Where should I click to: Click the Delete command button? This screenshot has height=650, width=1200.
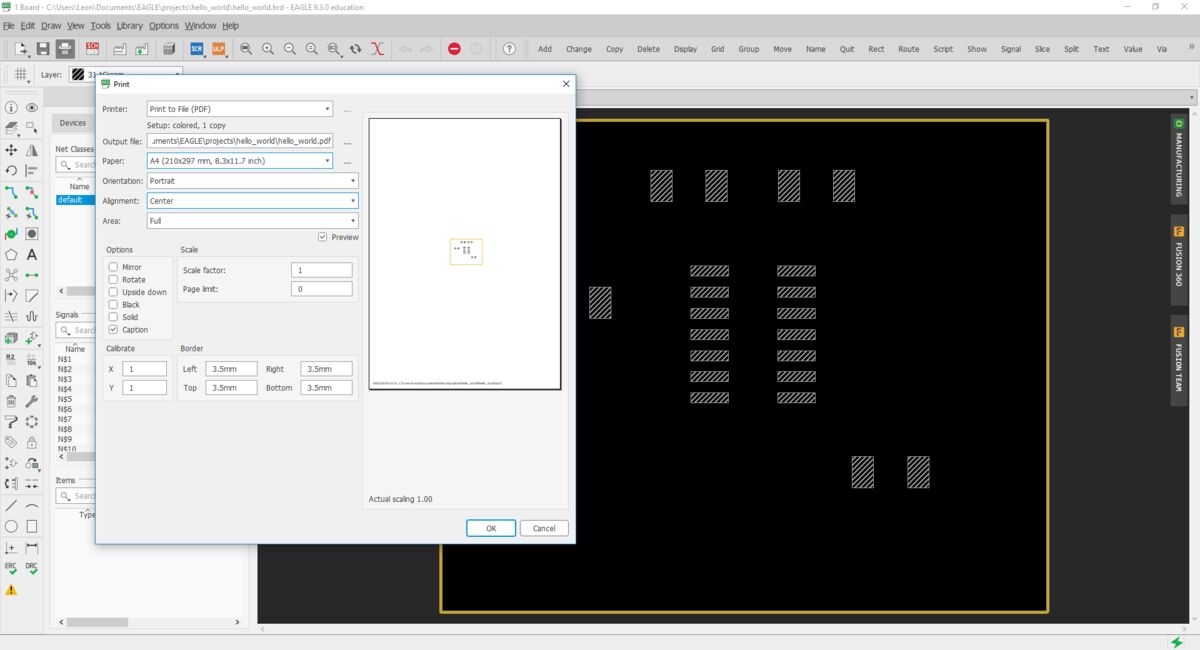[x=648, y=49]
